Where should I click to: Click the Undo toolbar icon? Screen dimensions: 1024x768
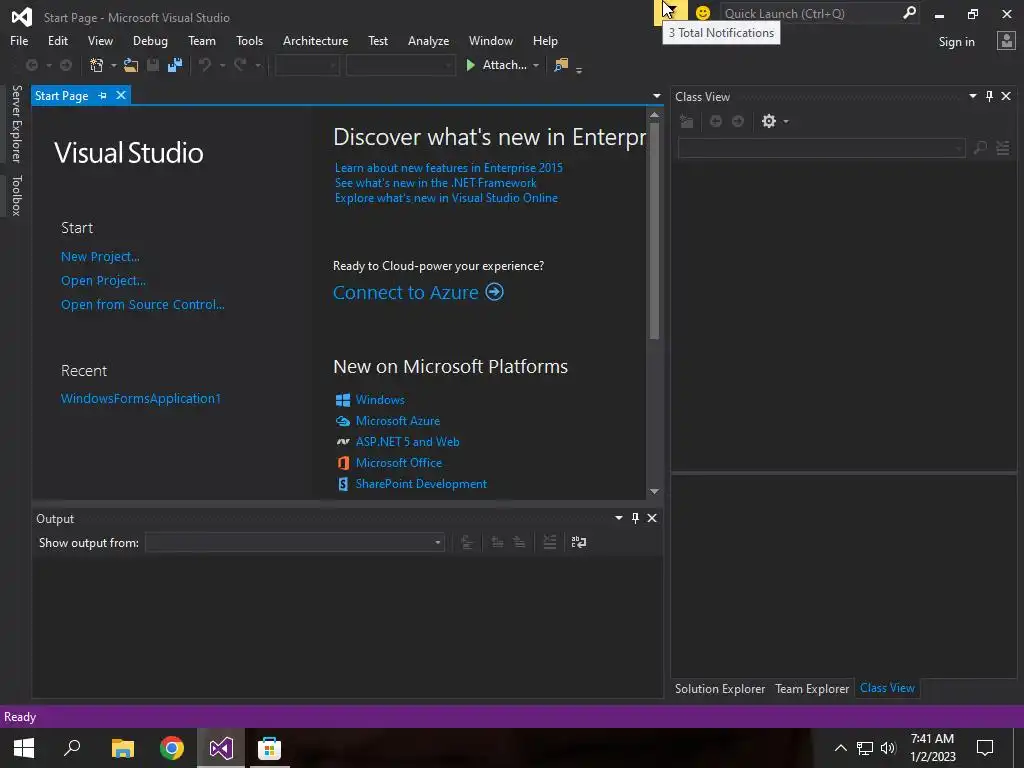(205, 65)
